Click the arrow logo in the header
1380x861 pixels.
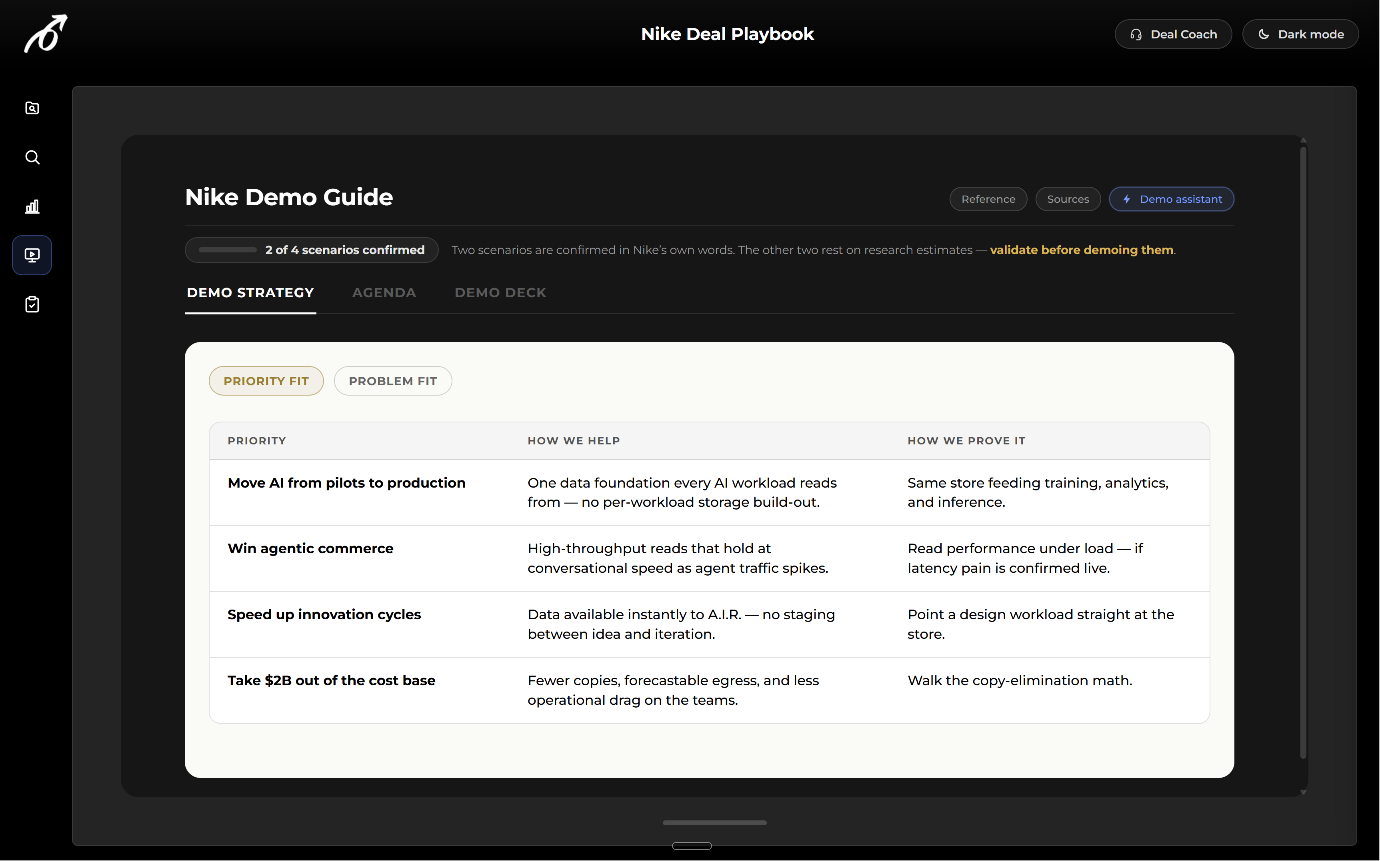(x=46, y=34)
